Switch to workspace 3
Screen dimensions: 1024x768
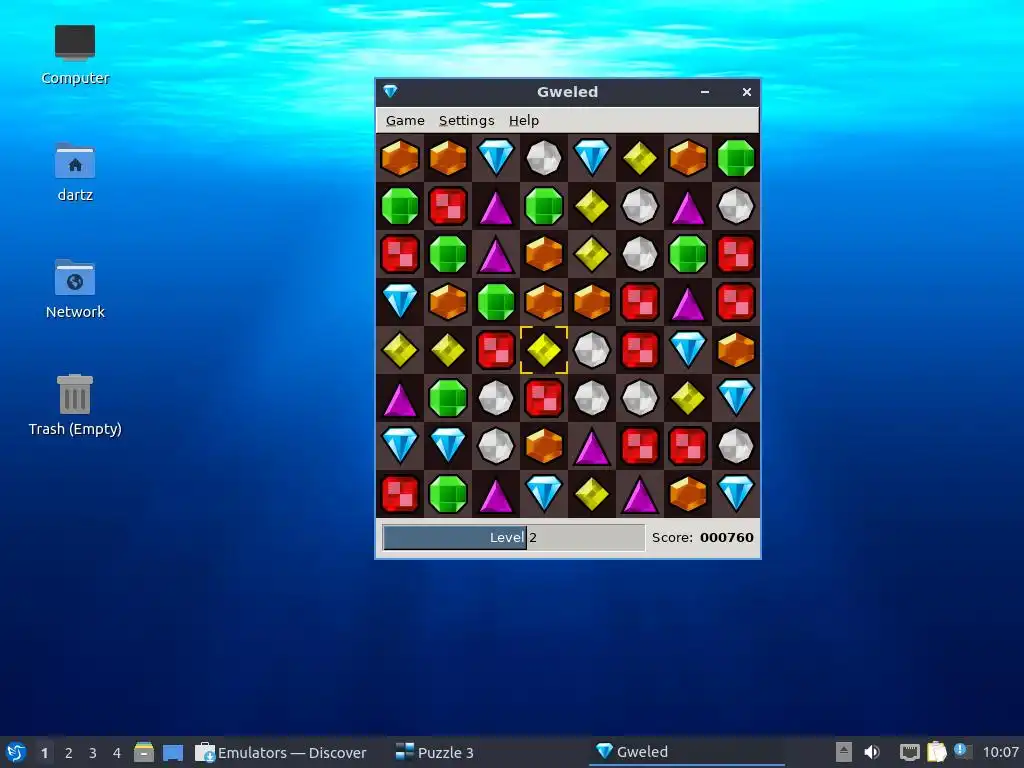pyautogui.click(x=93, y=753)
